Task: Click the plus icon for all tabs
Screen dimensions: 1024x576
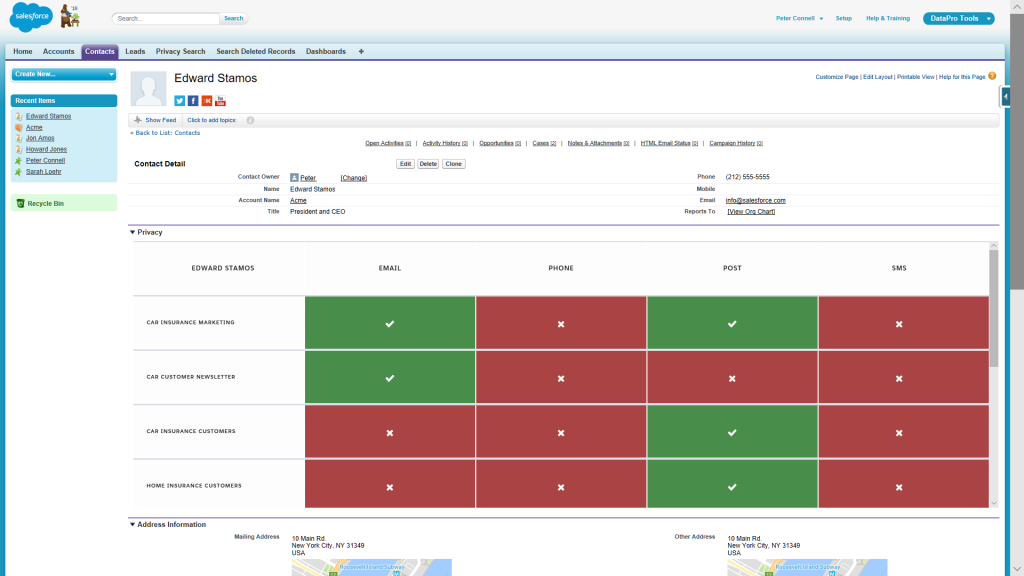Action: click(x=361, y=52)
